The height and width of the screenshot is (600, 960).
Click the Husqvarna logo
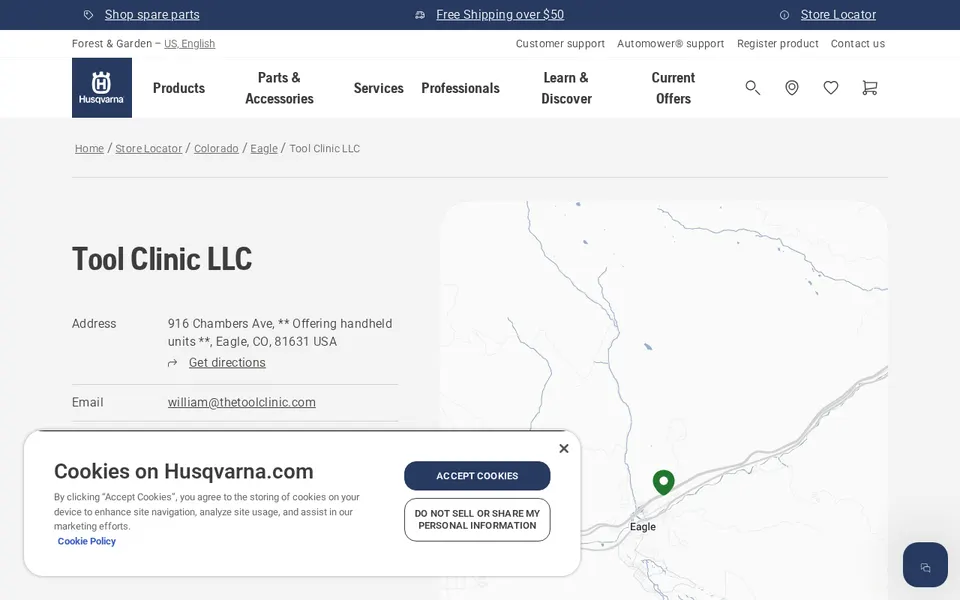click(x=102, y=88)
